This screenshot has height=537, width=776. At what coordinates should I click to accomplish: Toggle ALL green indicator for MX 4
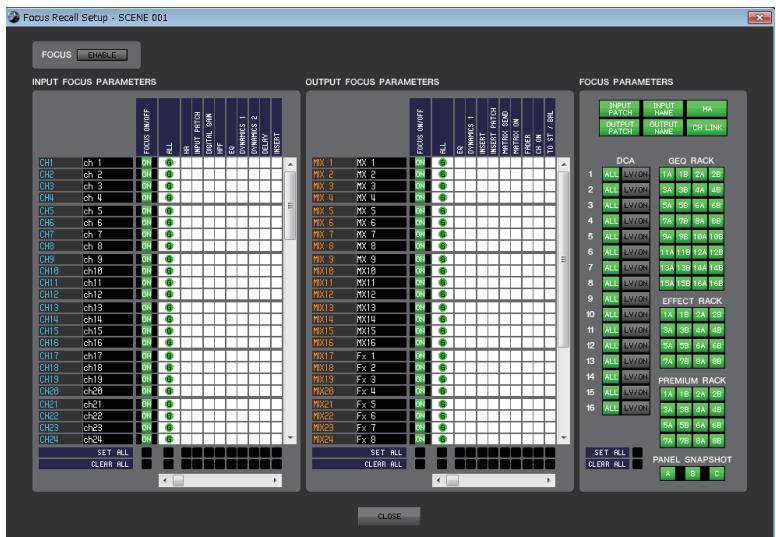tap(442, 197)
